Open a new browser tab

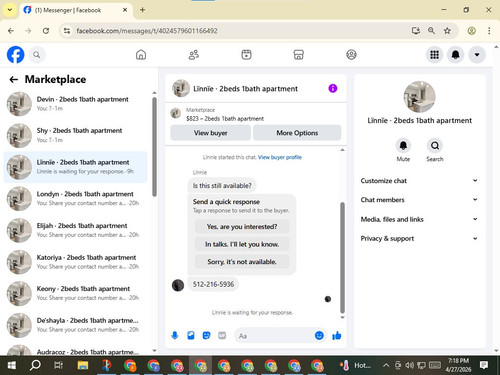pyautogui.click(x=142, y=10)
